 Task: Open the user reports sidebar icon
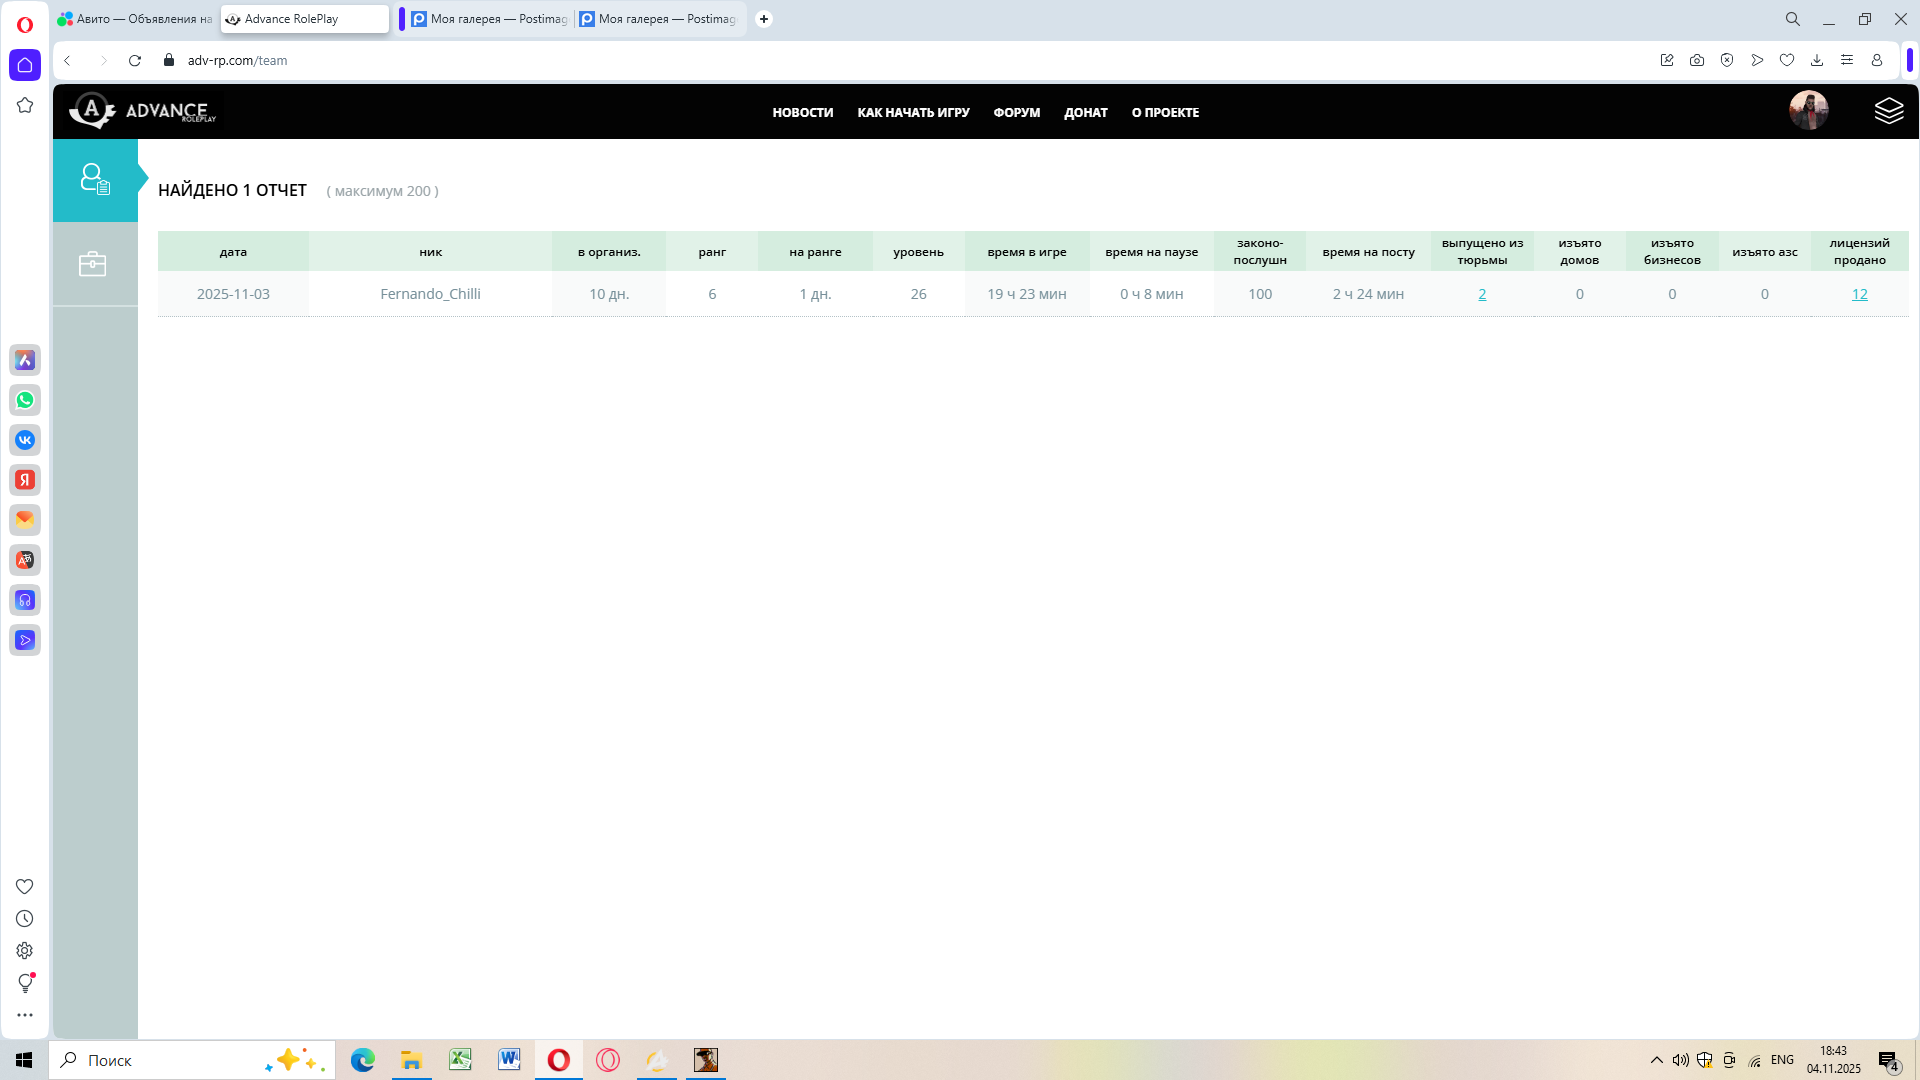click(95, 180)
